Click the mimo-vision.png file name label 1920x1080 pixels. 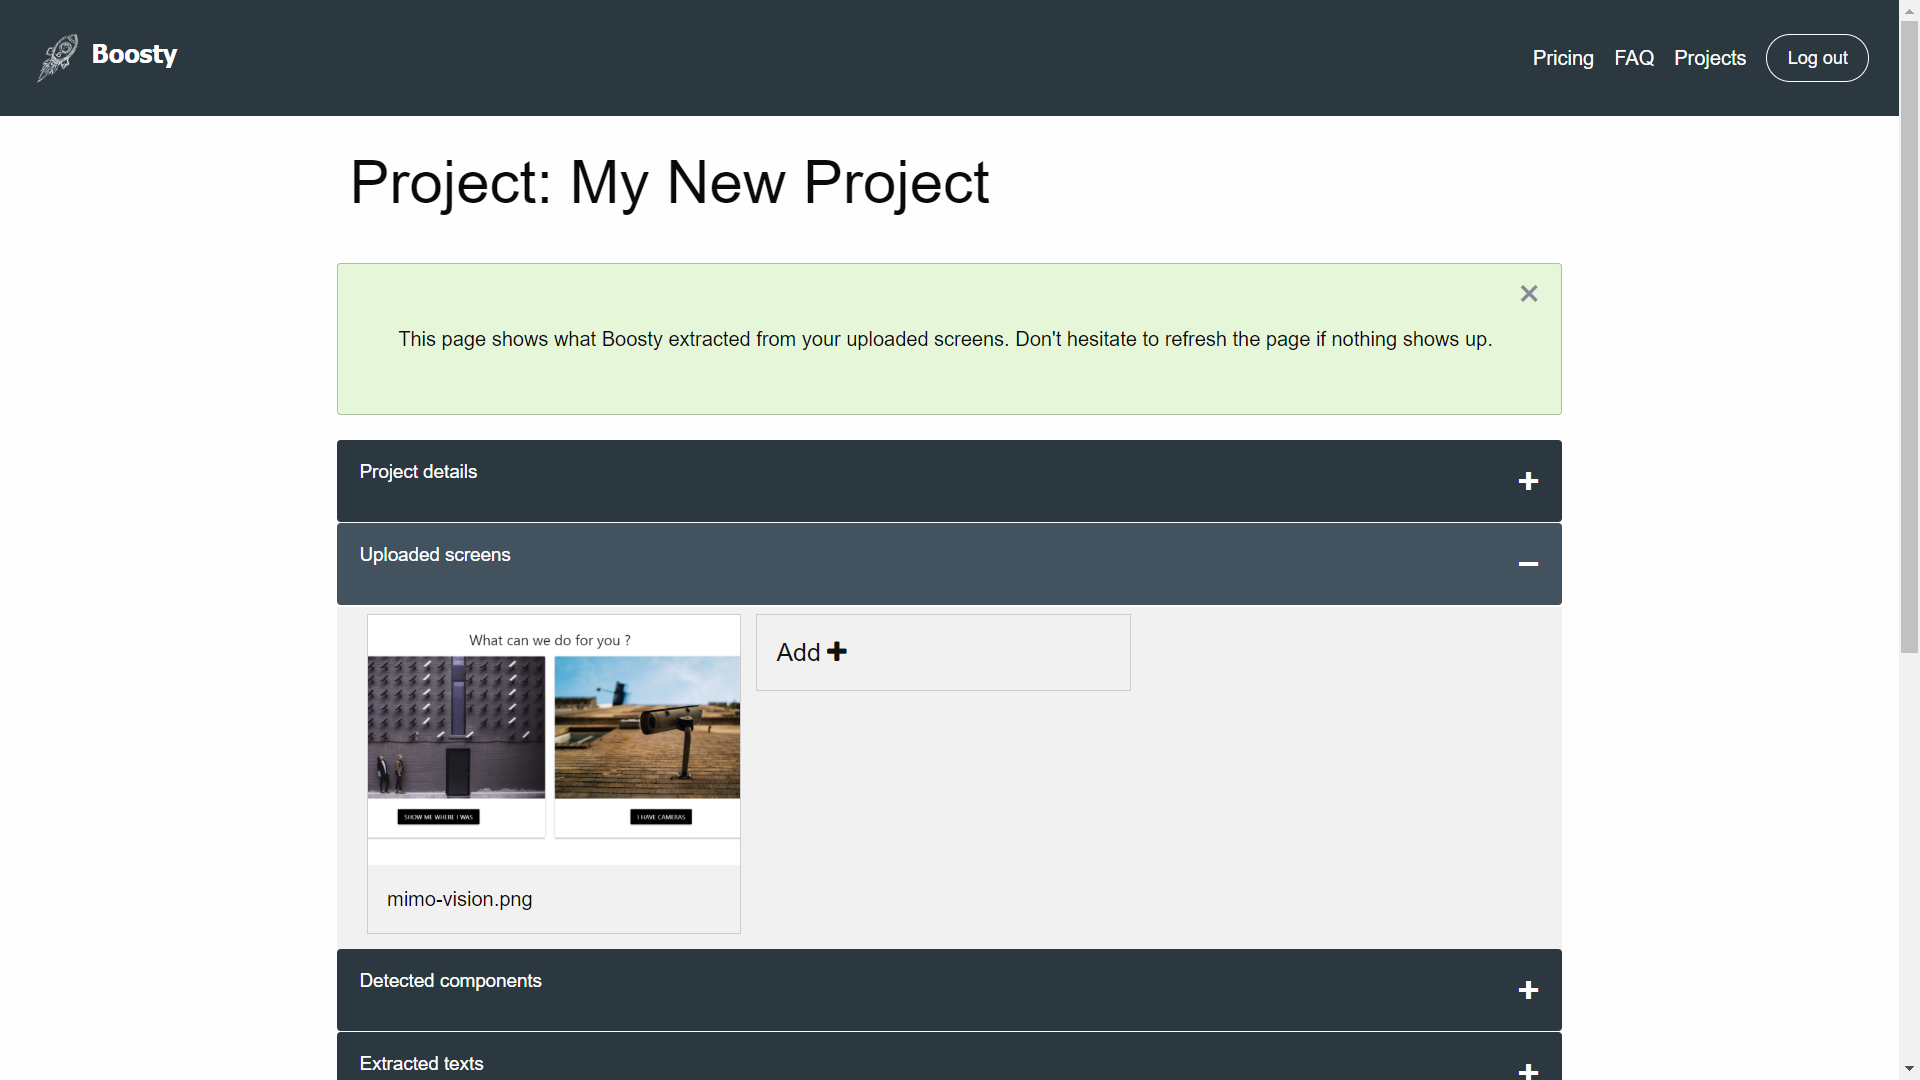pyautogui.click(x=459, y=899)
